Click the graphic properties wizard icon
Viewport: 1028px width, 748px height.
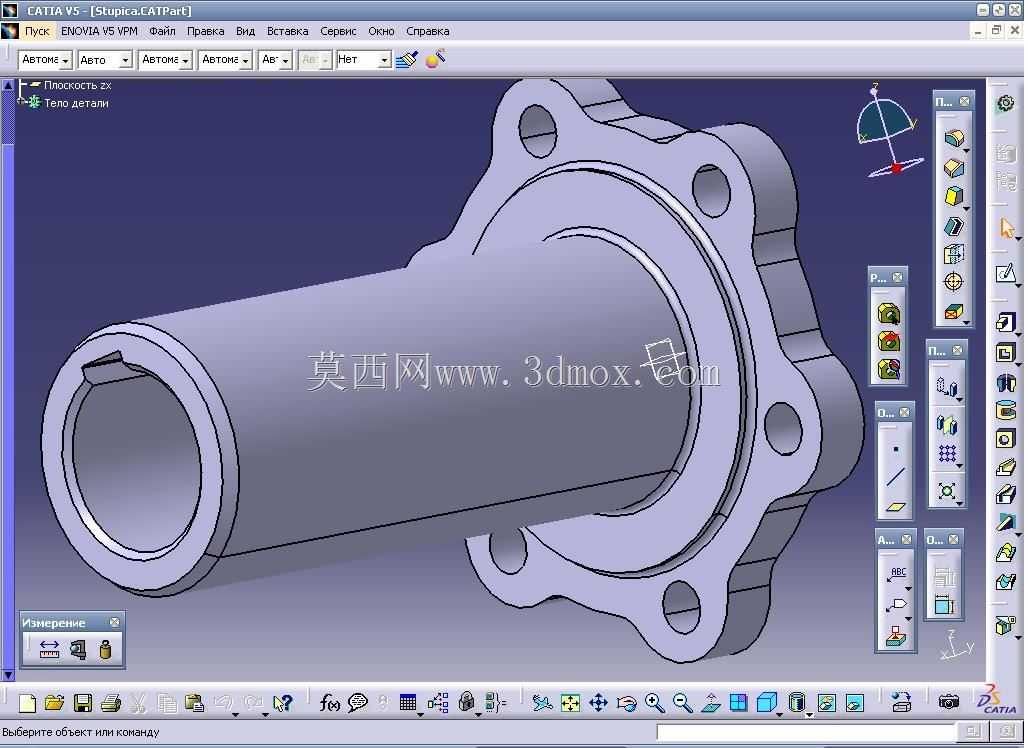click(435, 59)
